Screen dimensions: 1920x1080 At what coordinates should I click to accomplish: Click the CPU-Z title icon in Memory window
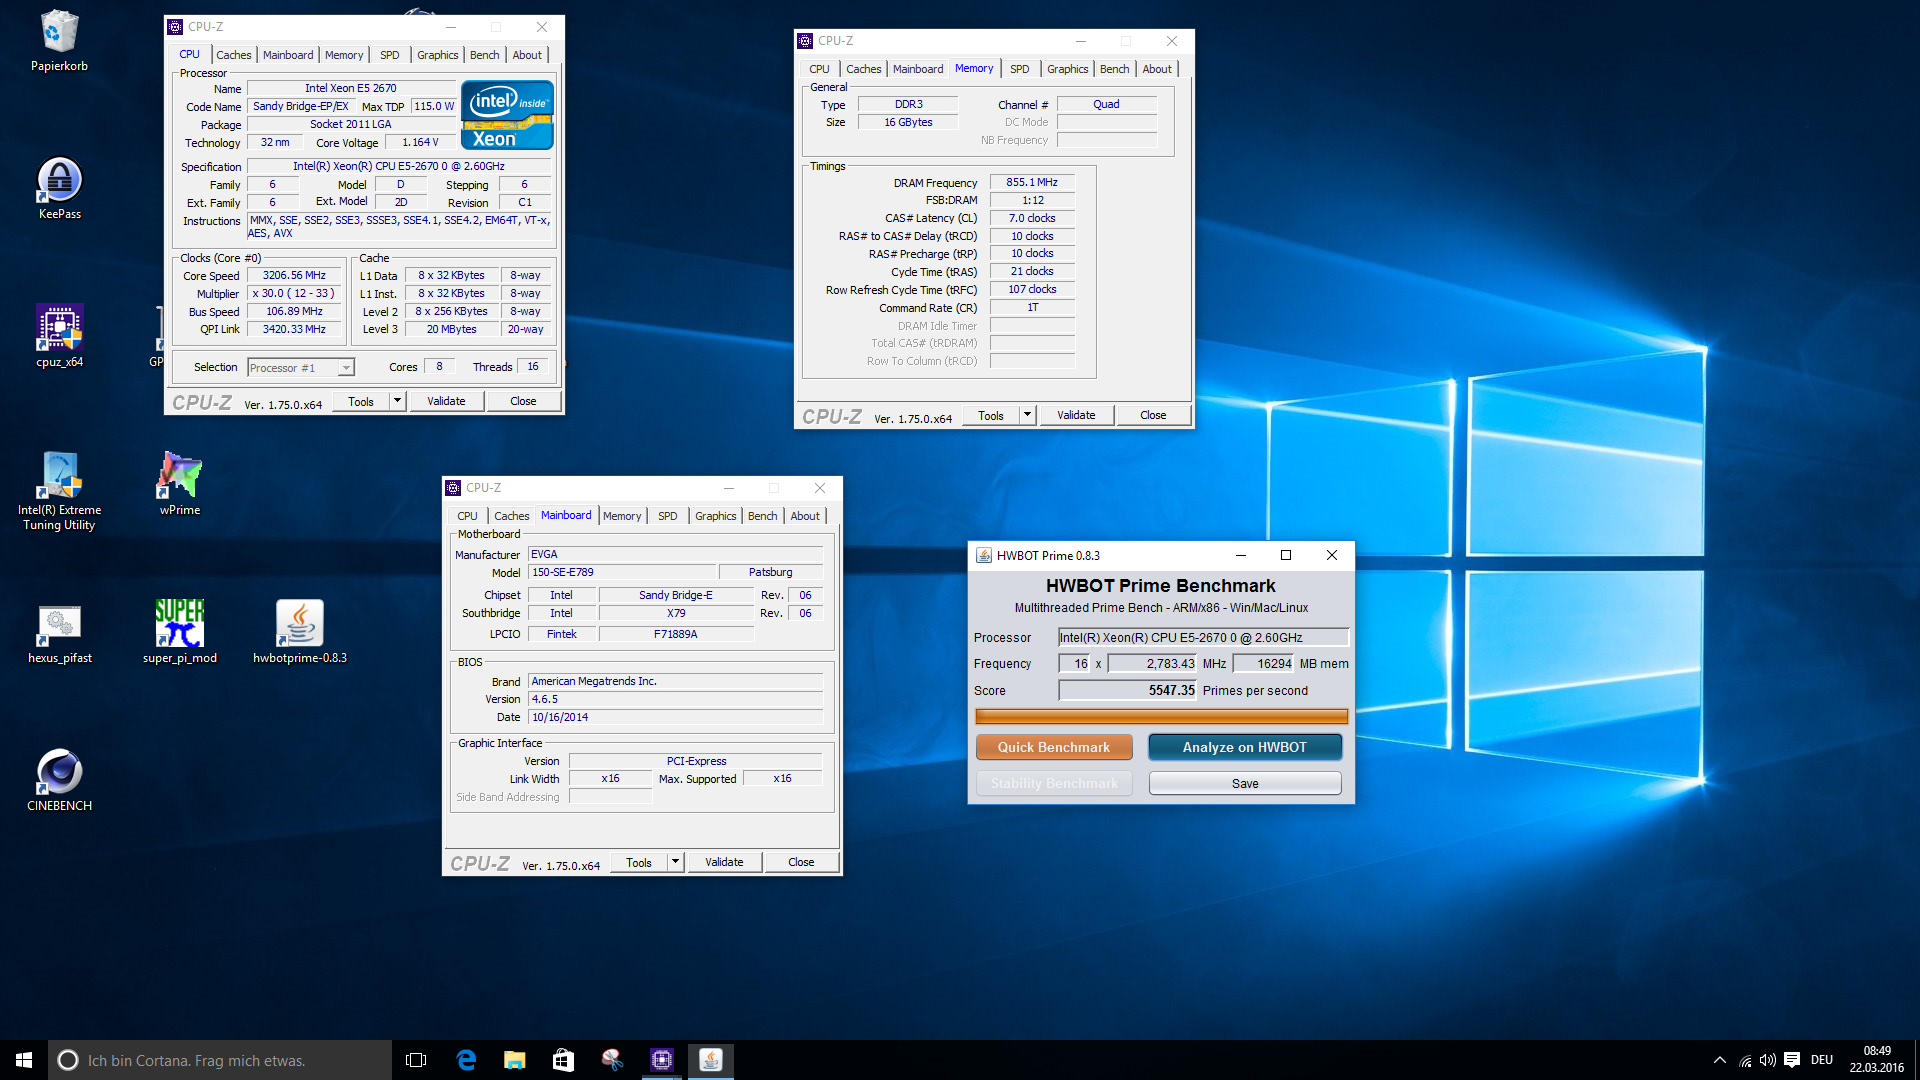(805, 41)
